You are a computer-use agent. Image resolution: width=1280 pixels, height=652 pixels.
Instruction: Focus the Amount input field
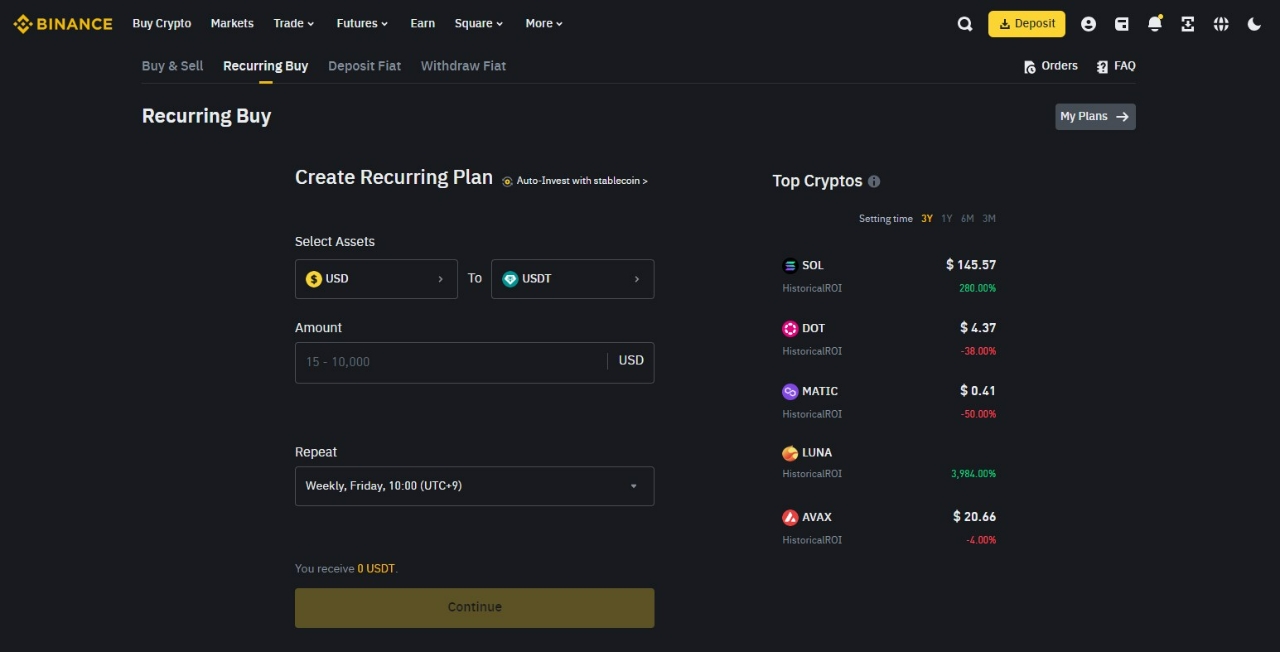pyautogui.click(x=475, y=362)
